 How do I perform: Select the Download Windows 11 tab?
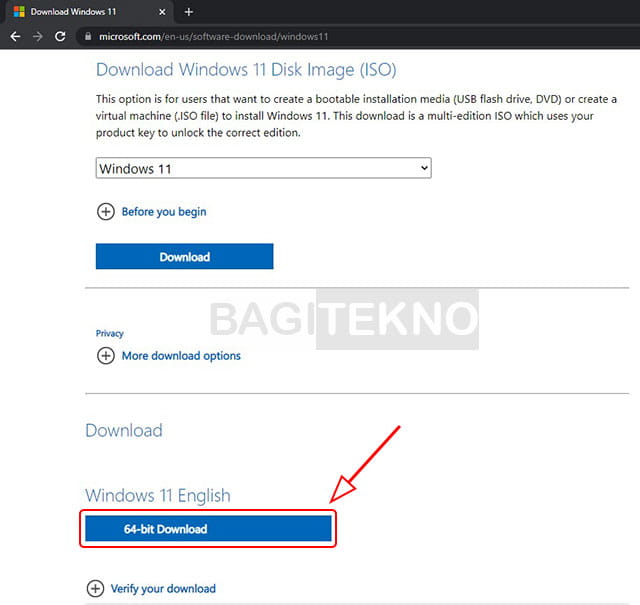89,12
